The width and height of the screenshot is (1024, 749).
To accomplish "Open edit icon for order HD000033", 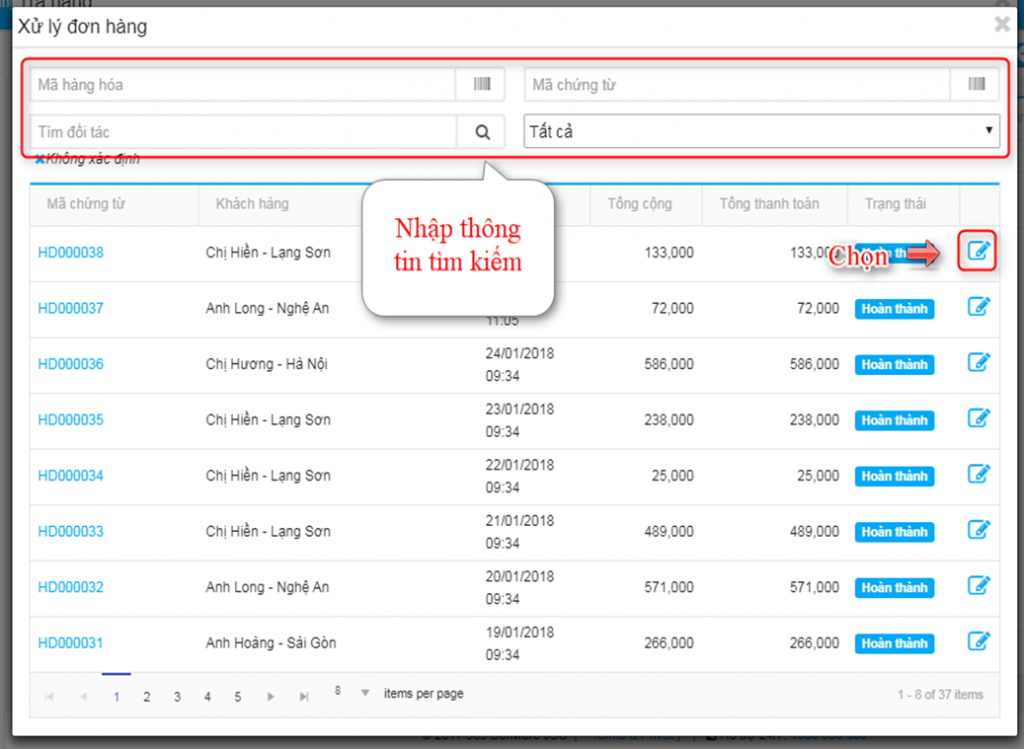I will tap(978, 530).
